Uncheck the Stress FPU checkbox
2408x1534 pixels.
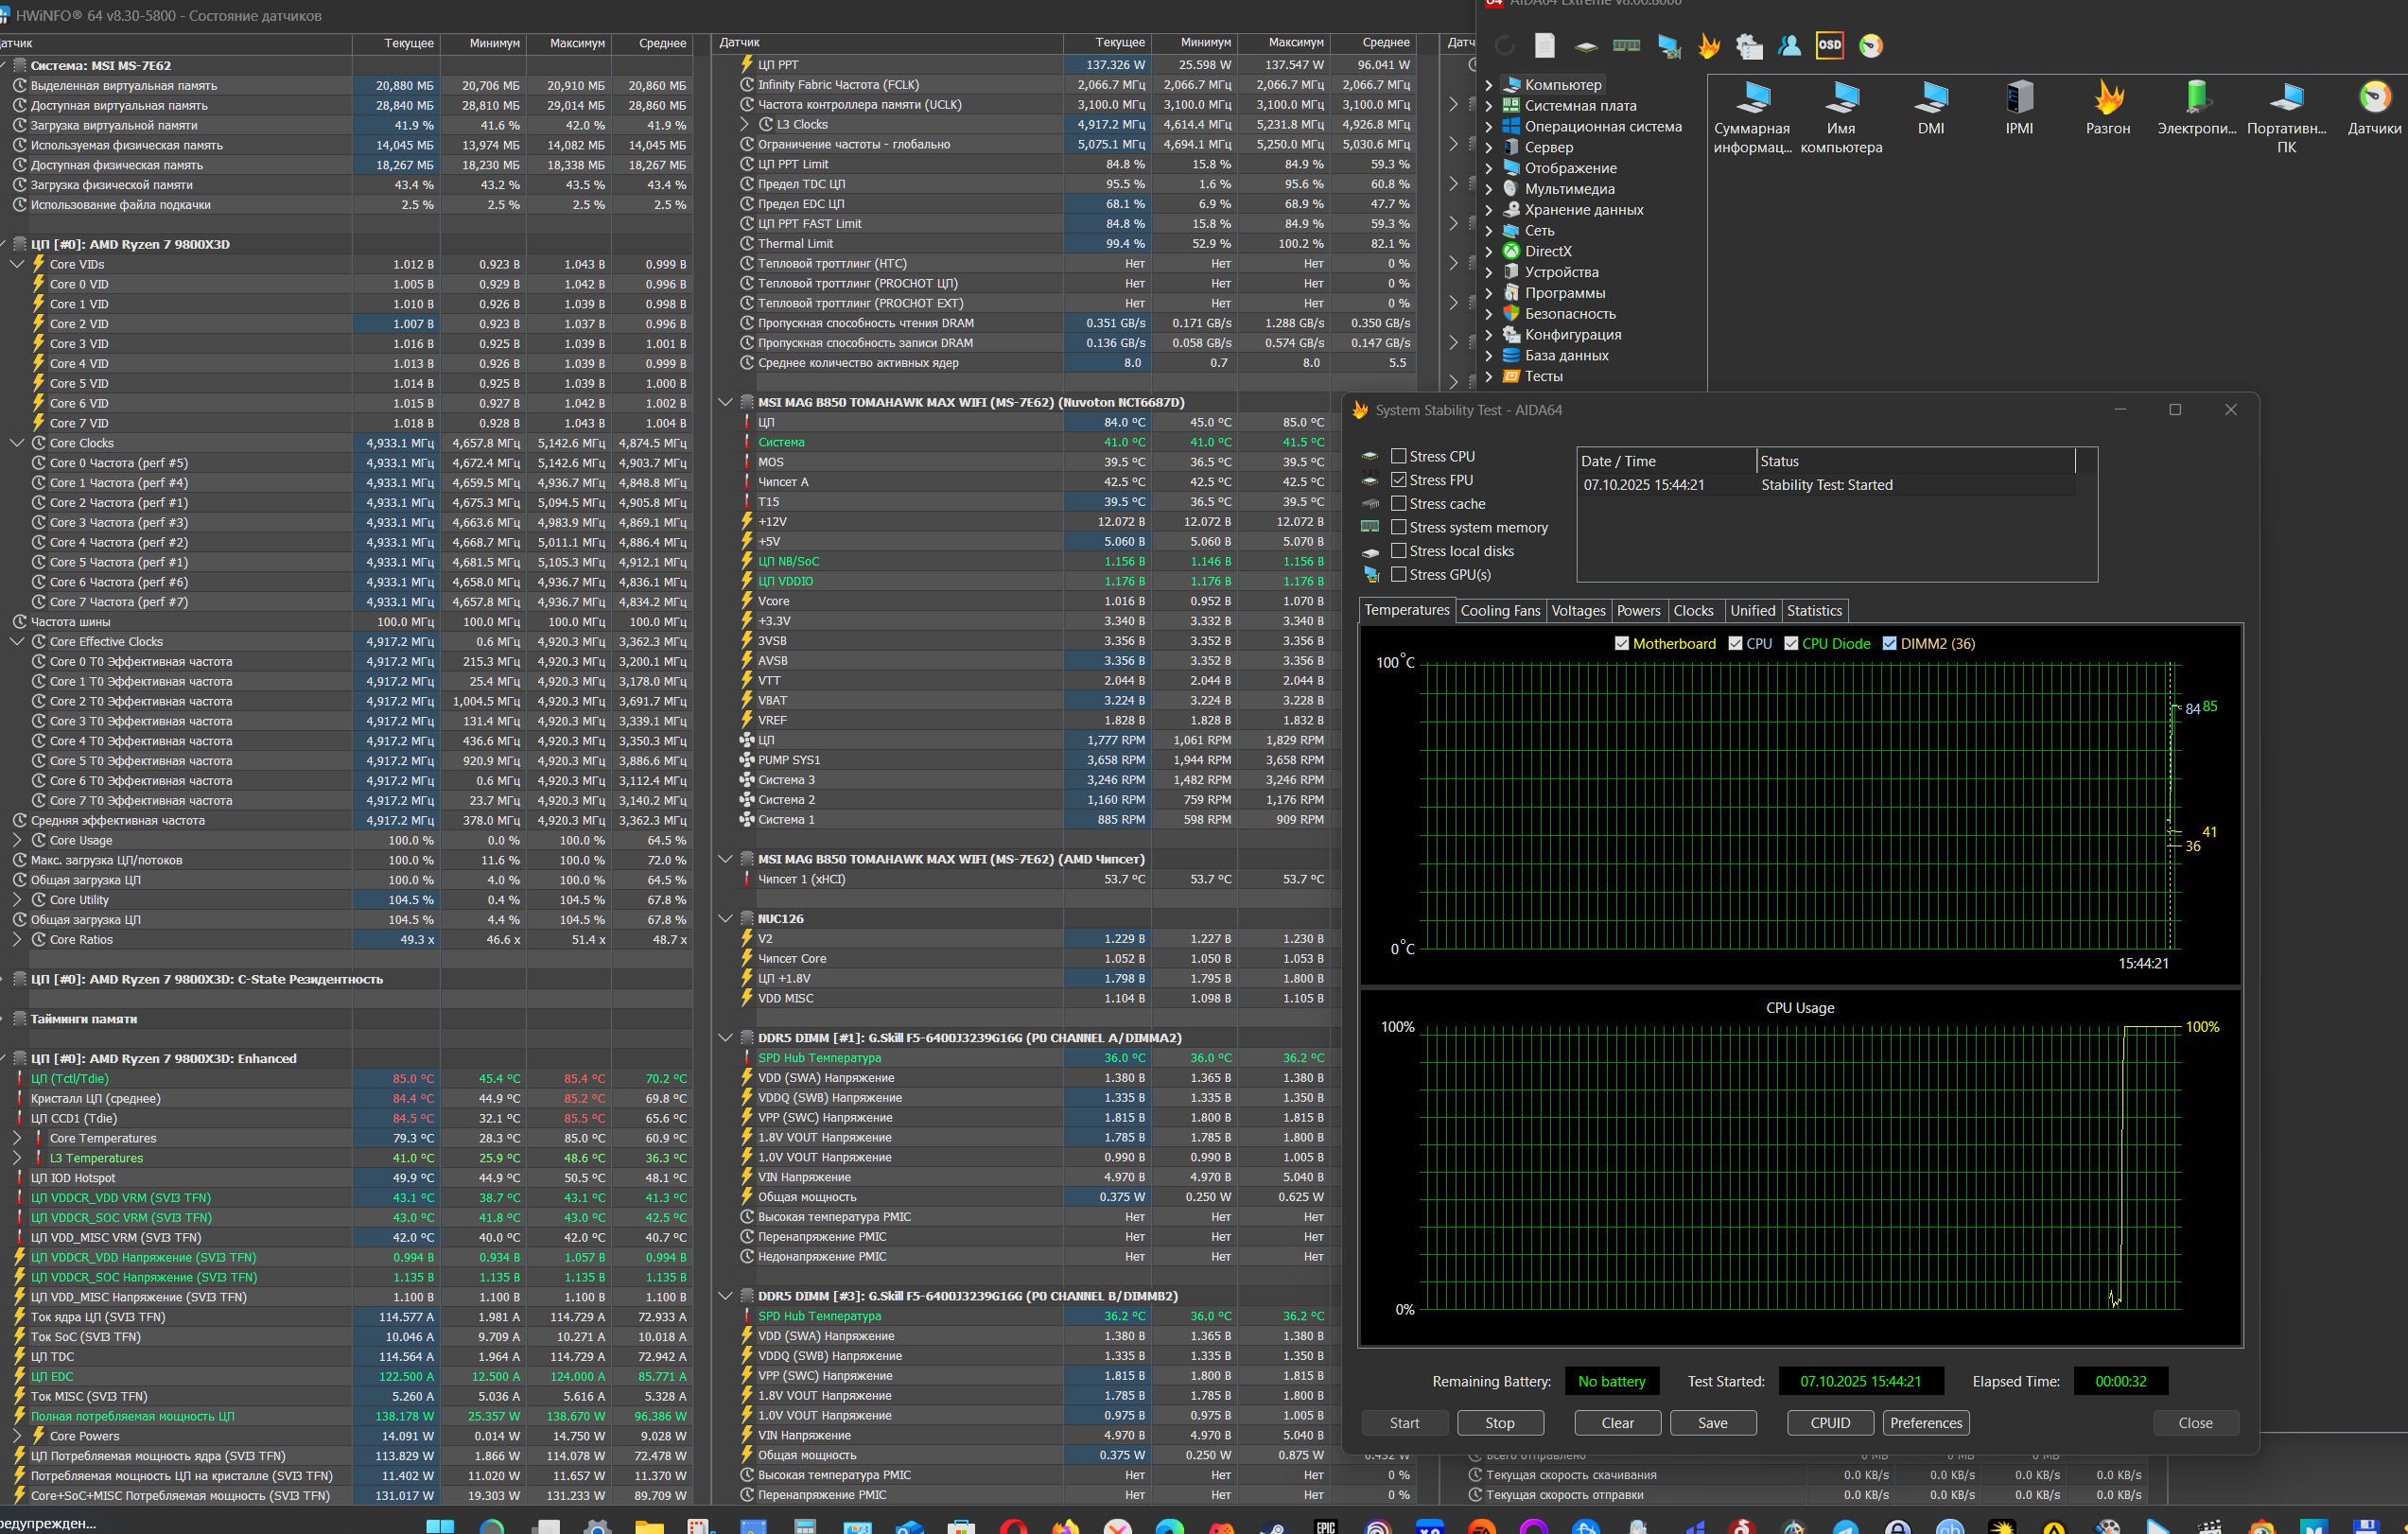pos(1399,480)
